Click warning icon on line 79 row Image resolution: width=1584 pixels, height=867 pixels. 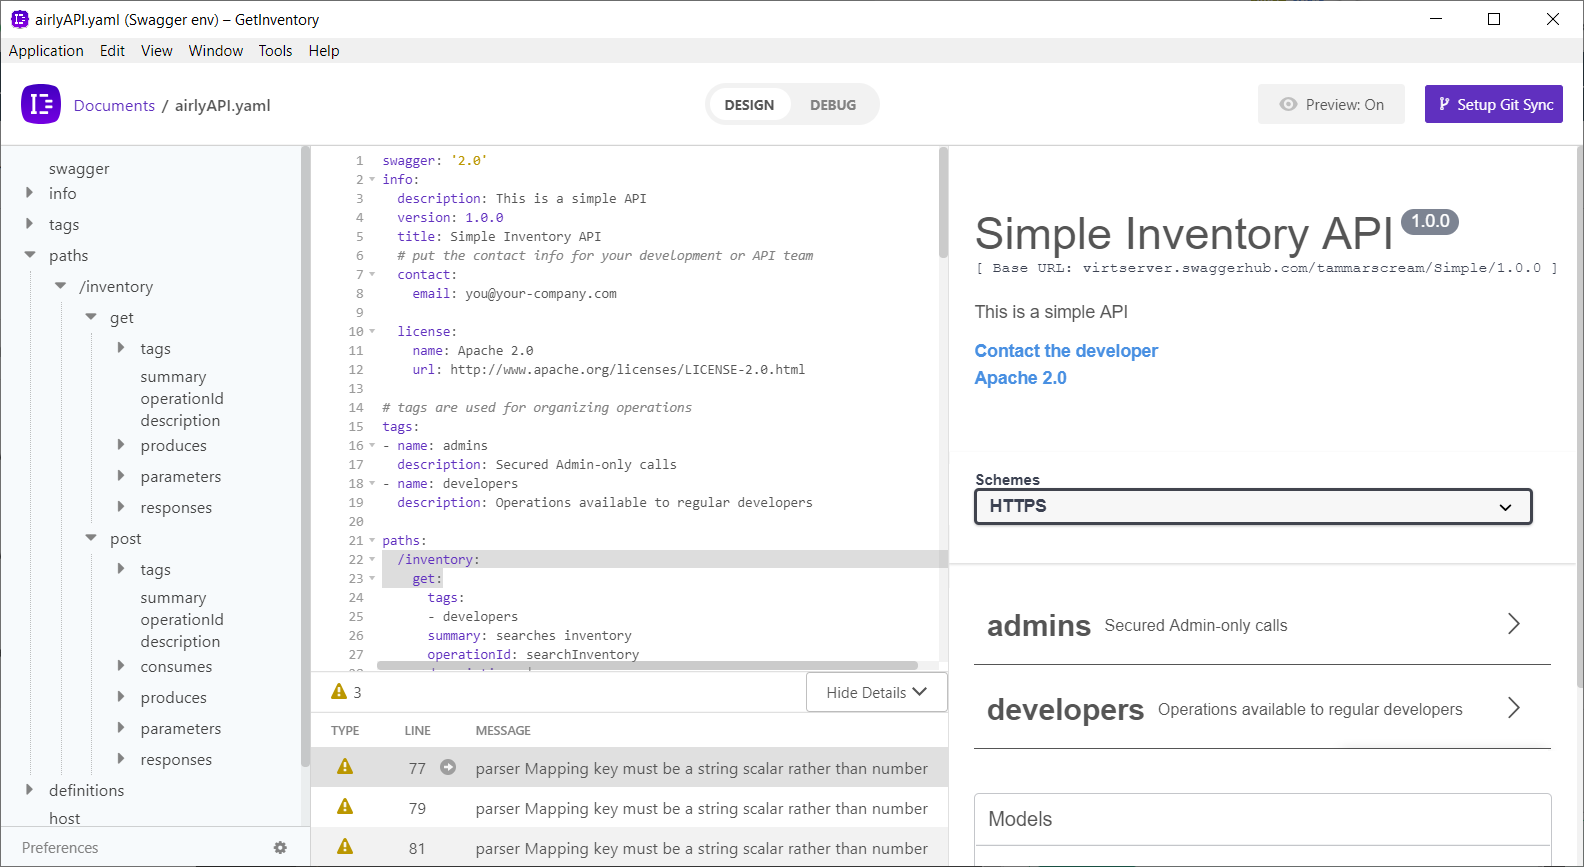[x=345, y=807]
